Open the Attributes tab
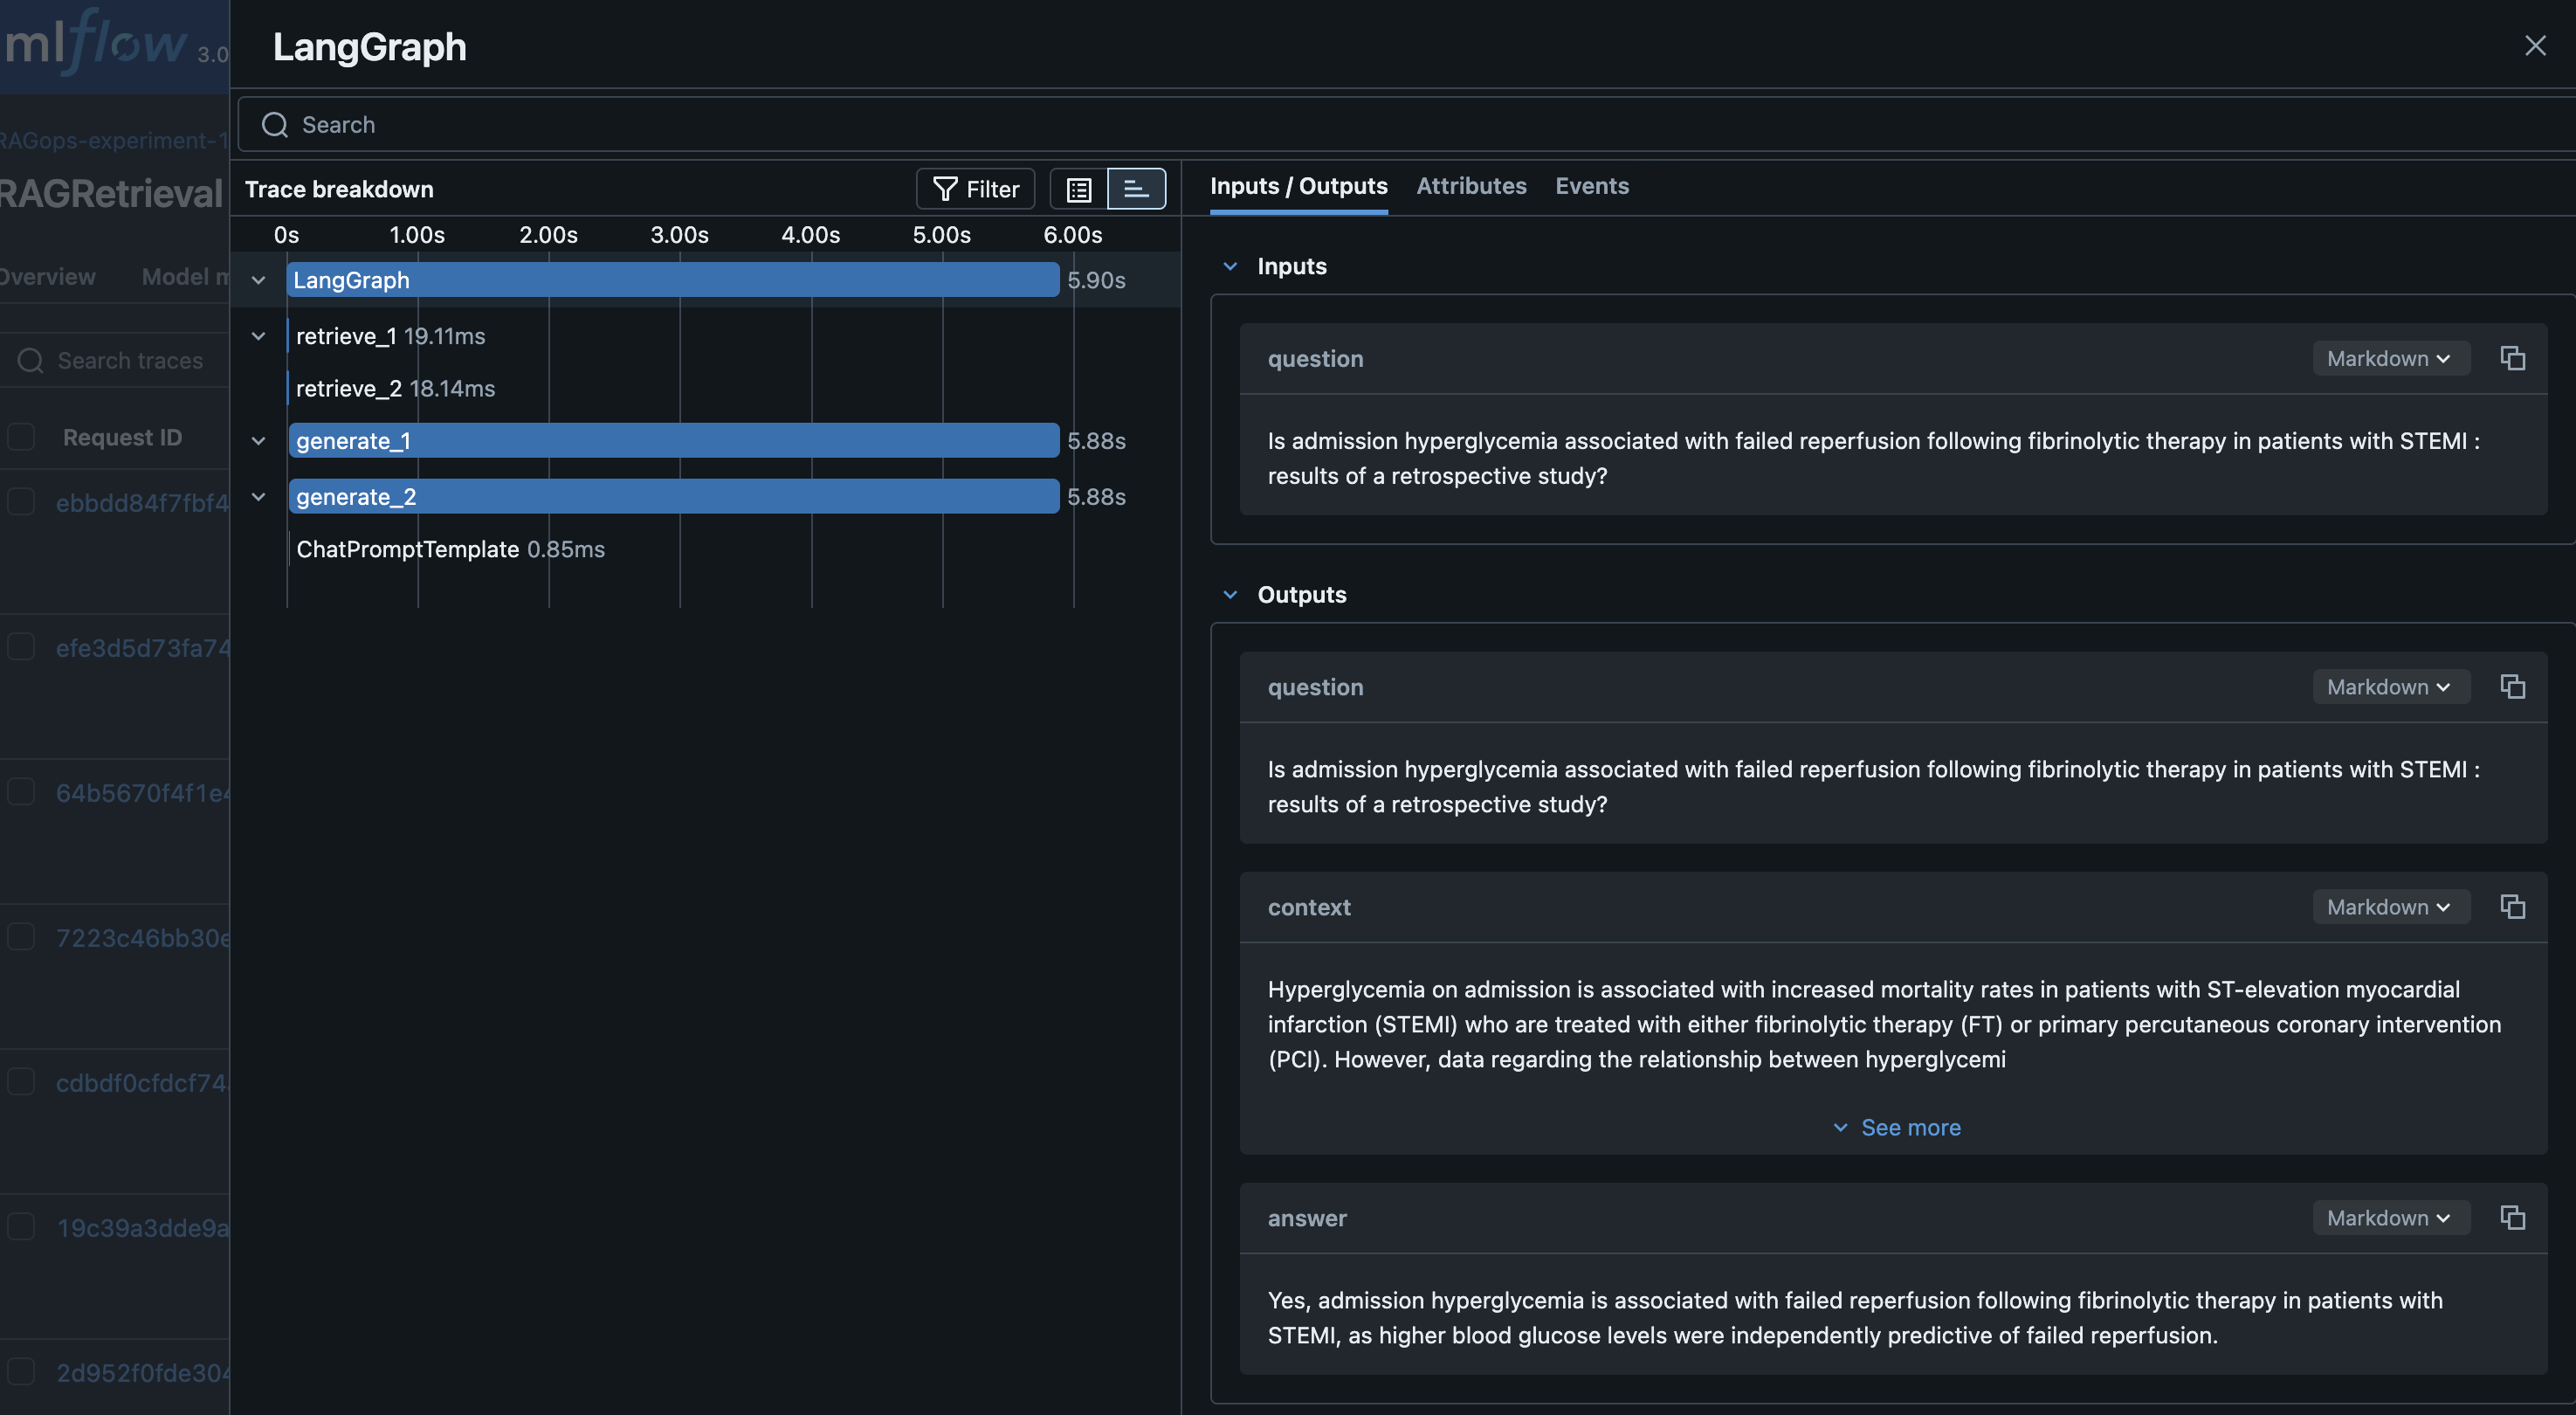Screen dimensions: 2576x1415 pos(1470,186)
